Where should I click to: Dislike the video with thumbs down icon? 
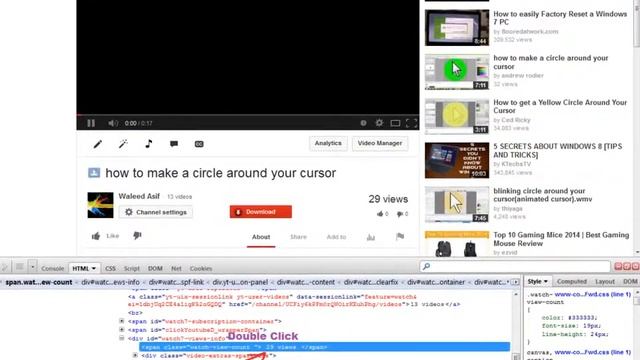[137, 236]
